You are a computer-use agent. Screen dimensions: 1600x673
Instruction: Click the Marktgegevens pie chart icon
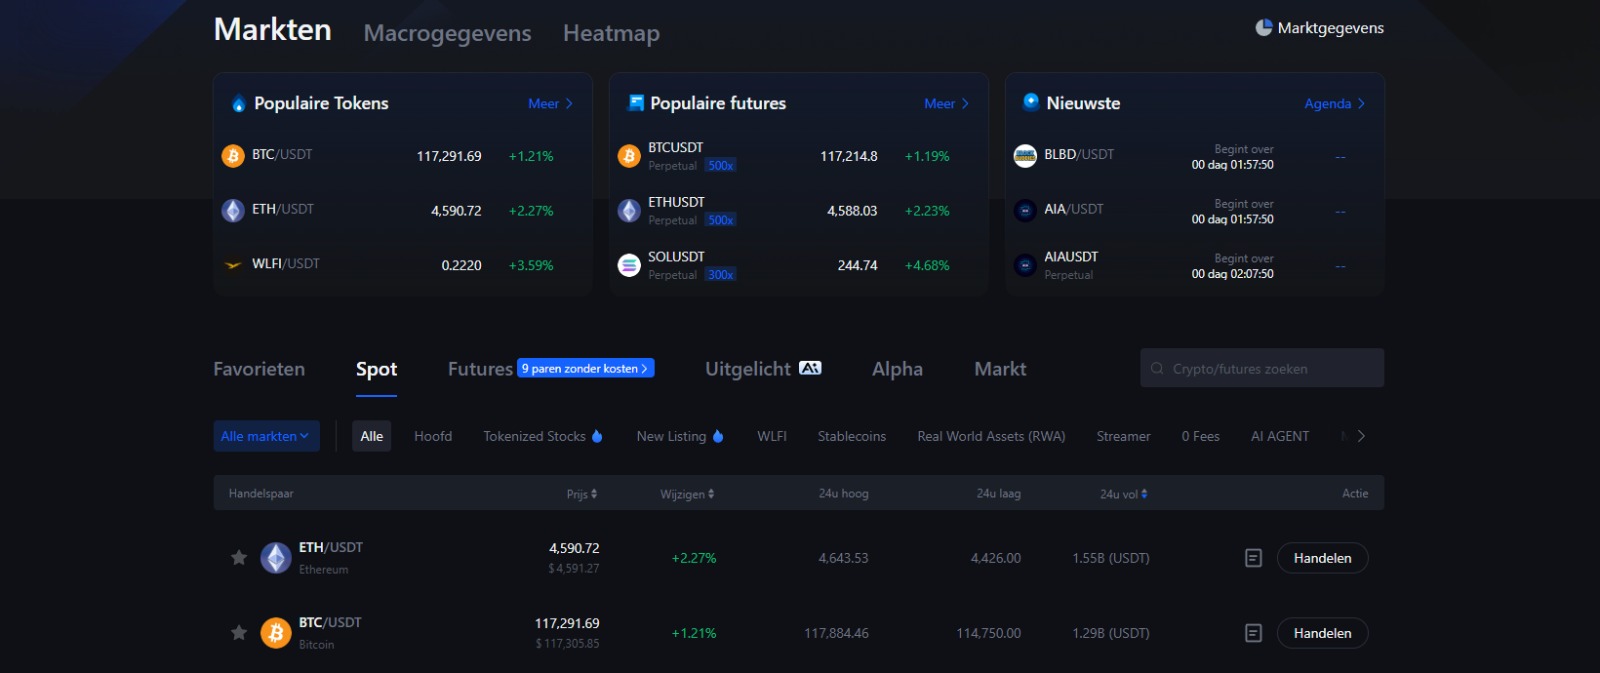tap(1264, 28)
